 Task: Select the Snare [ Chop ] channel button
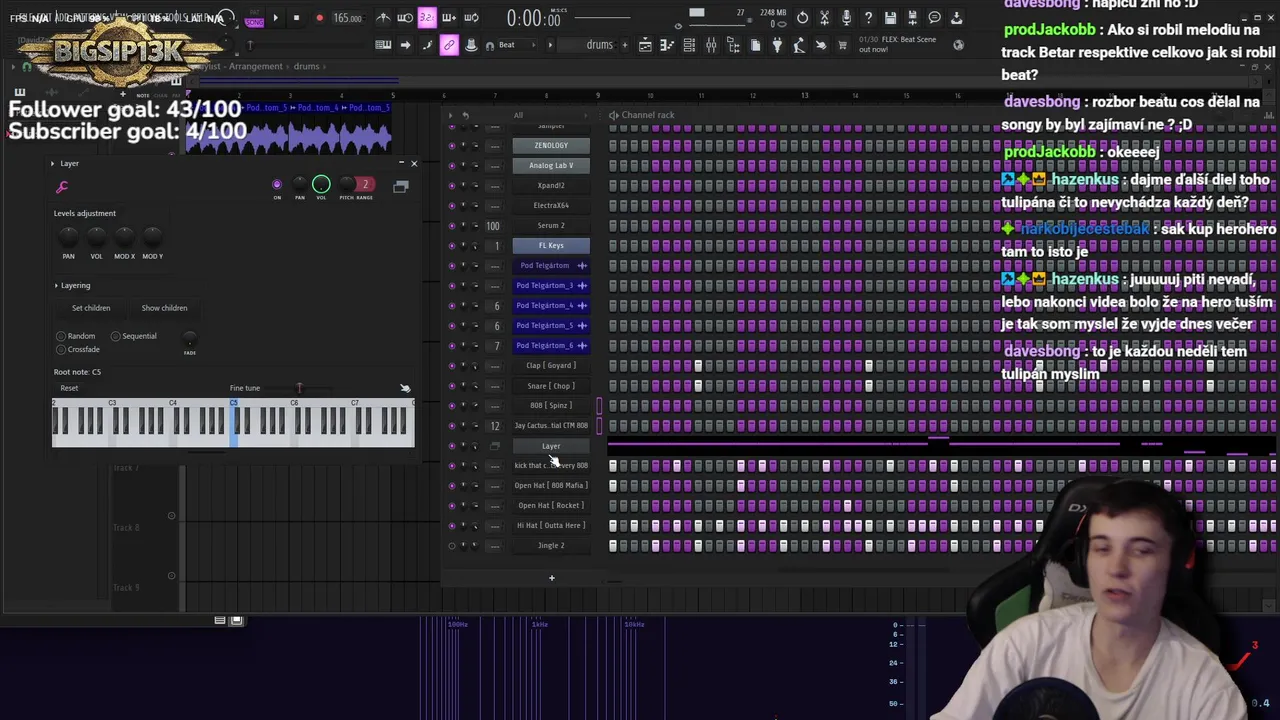(x=551, y=385)
